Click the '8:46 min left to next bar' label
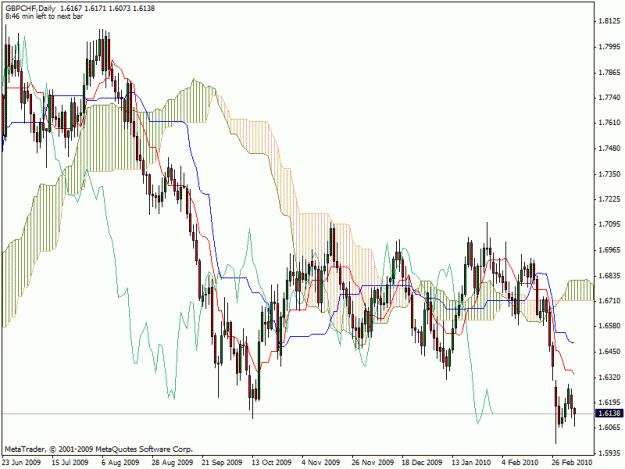625x469 pixels. (44, 16)
